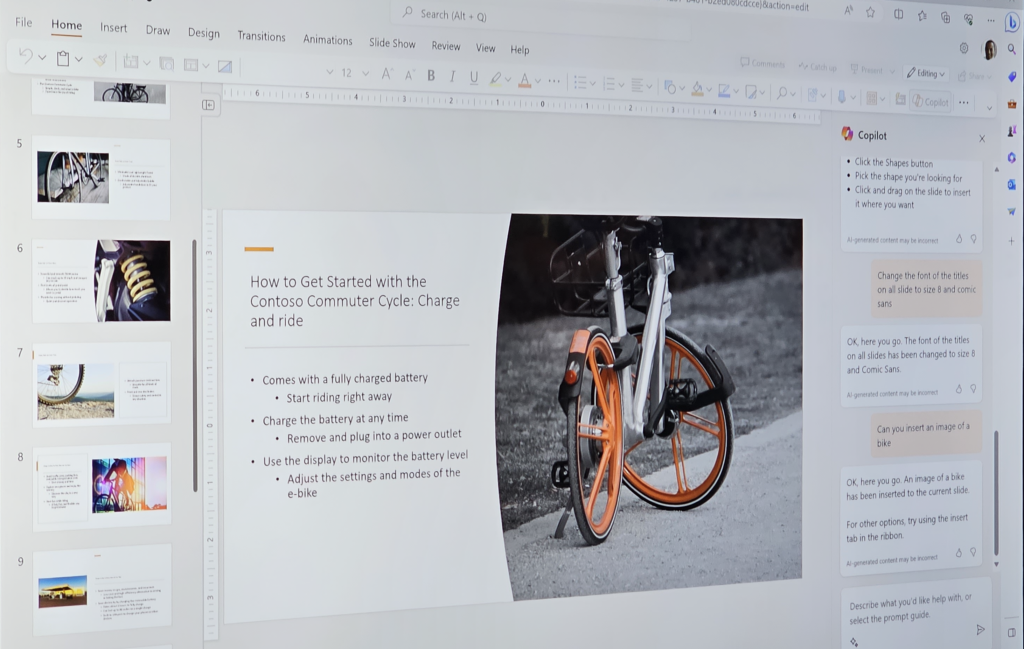Apply the text highlight color pen
1024x649 pixels.
click(x=496, y=79)
